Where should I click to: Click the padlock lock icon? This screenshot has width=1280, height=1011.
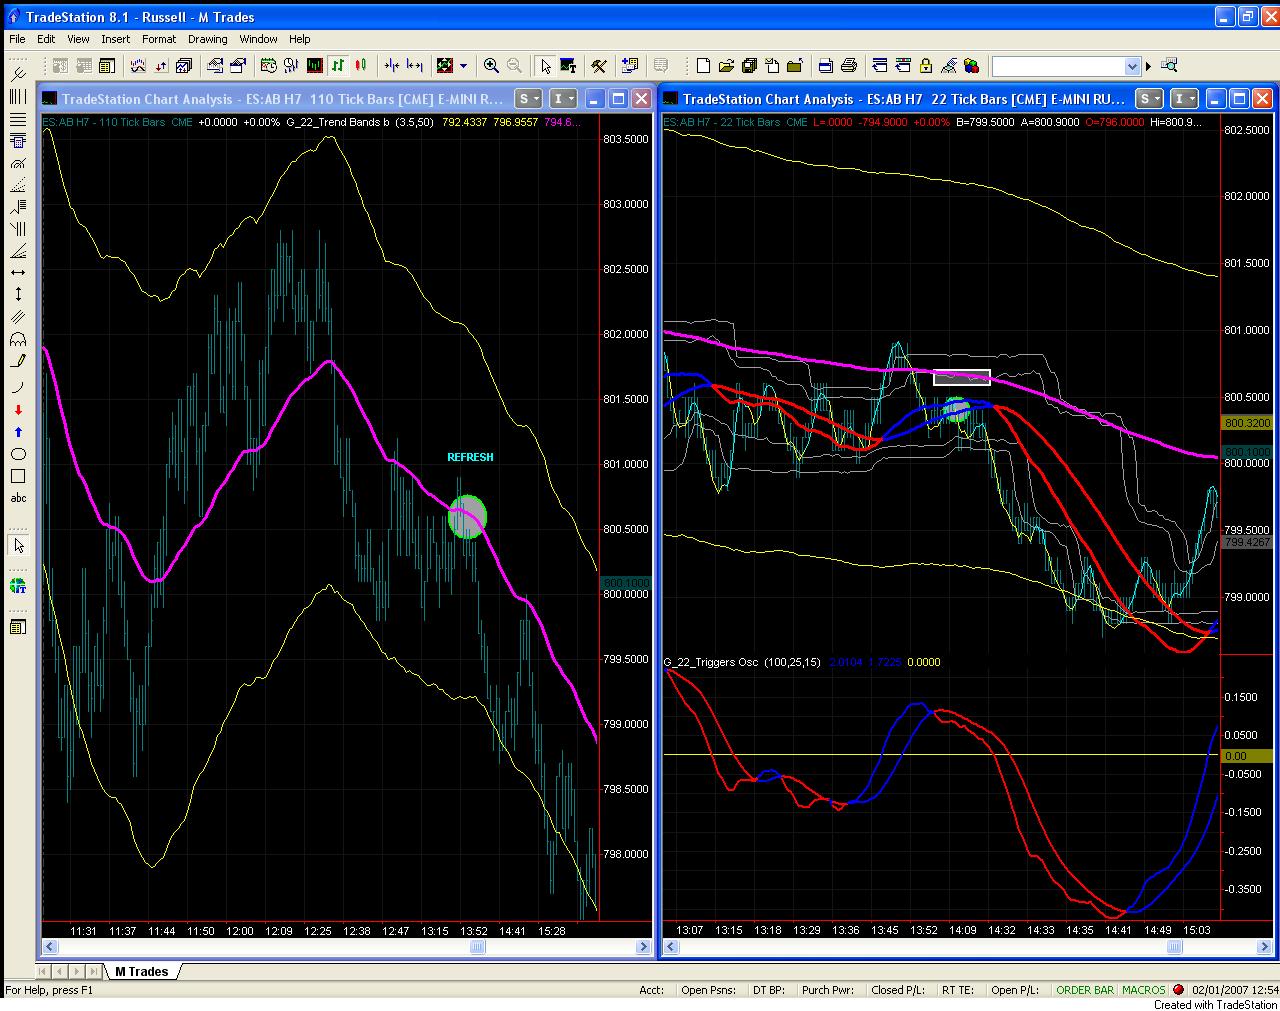click(926, 66)
